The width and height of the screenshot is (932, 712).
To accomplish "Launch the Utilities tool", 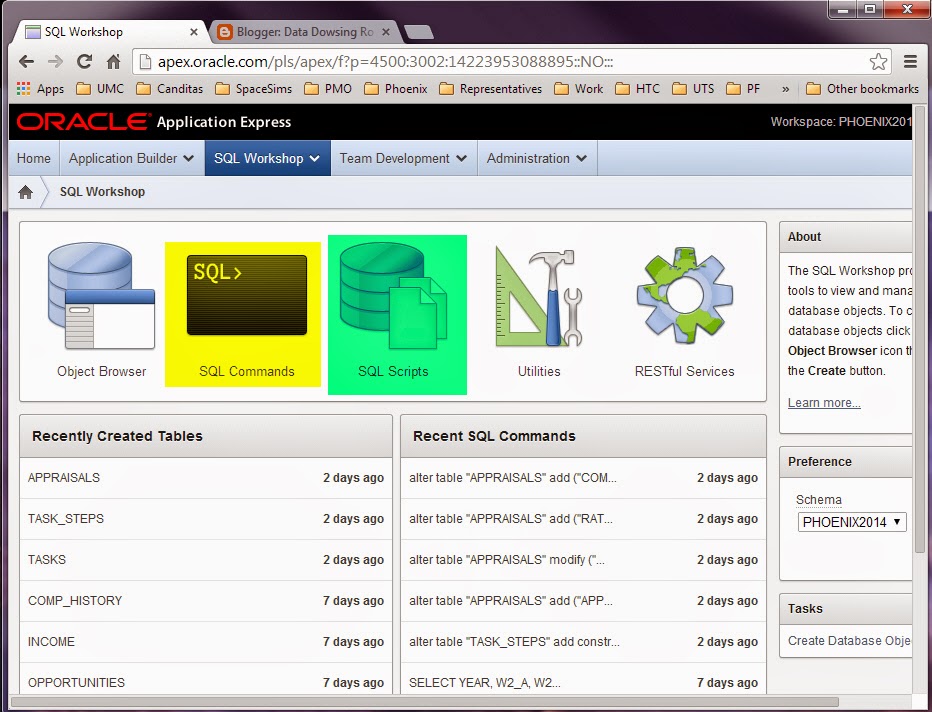I will [539, 295].
